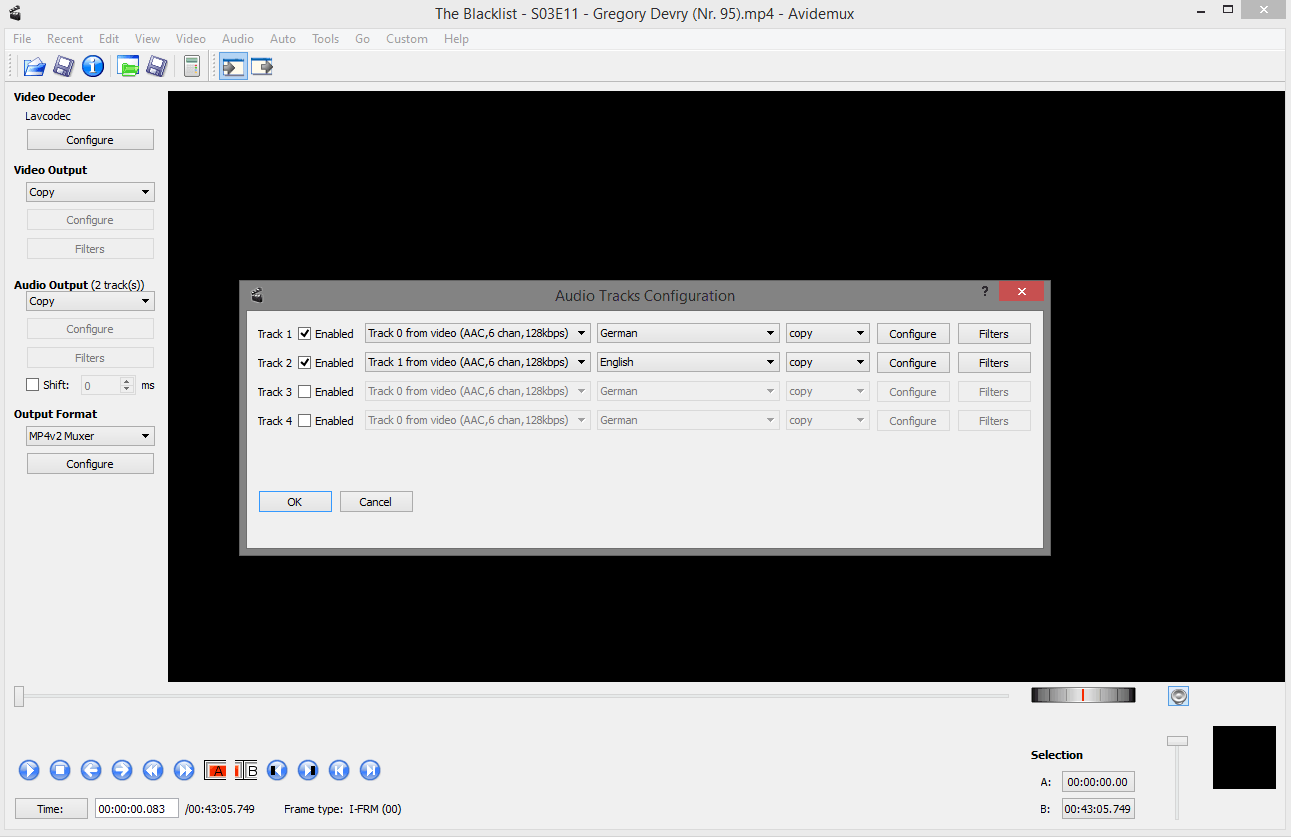Open Output Format MP4v2 Muxer dropdown
The width and height of the screenshot is (1291, 837).
click(x=90, y=436)
